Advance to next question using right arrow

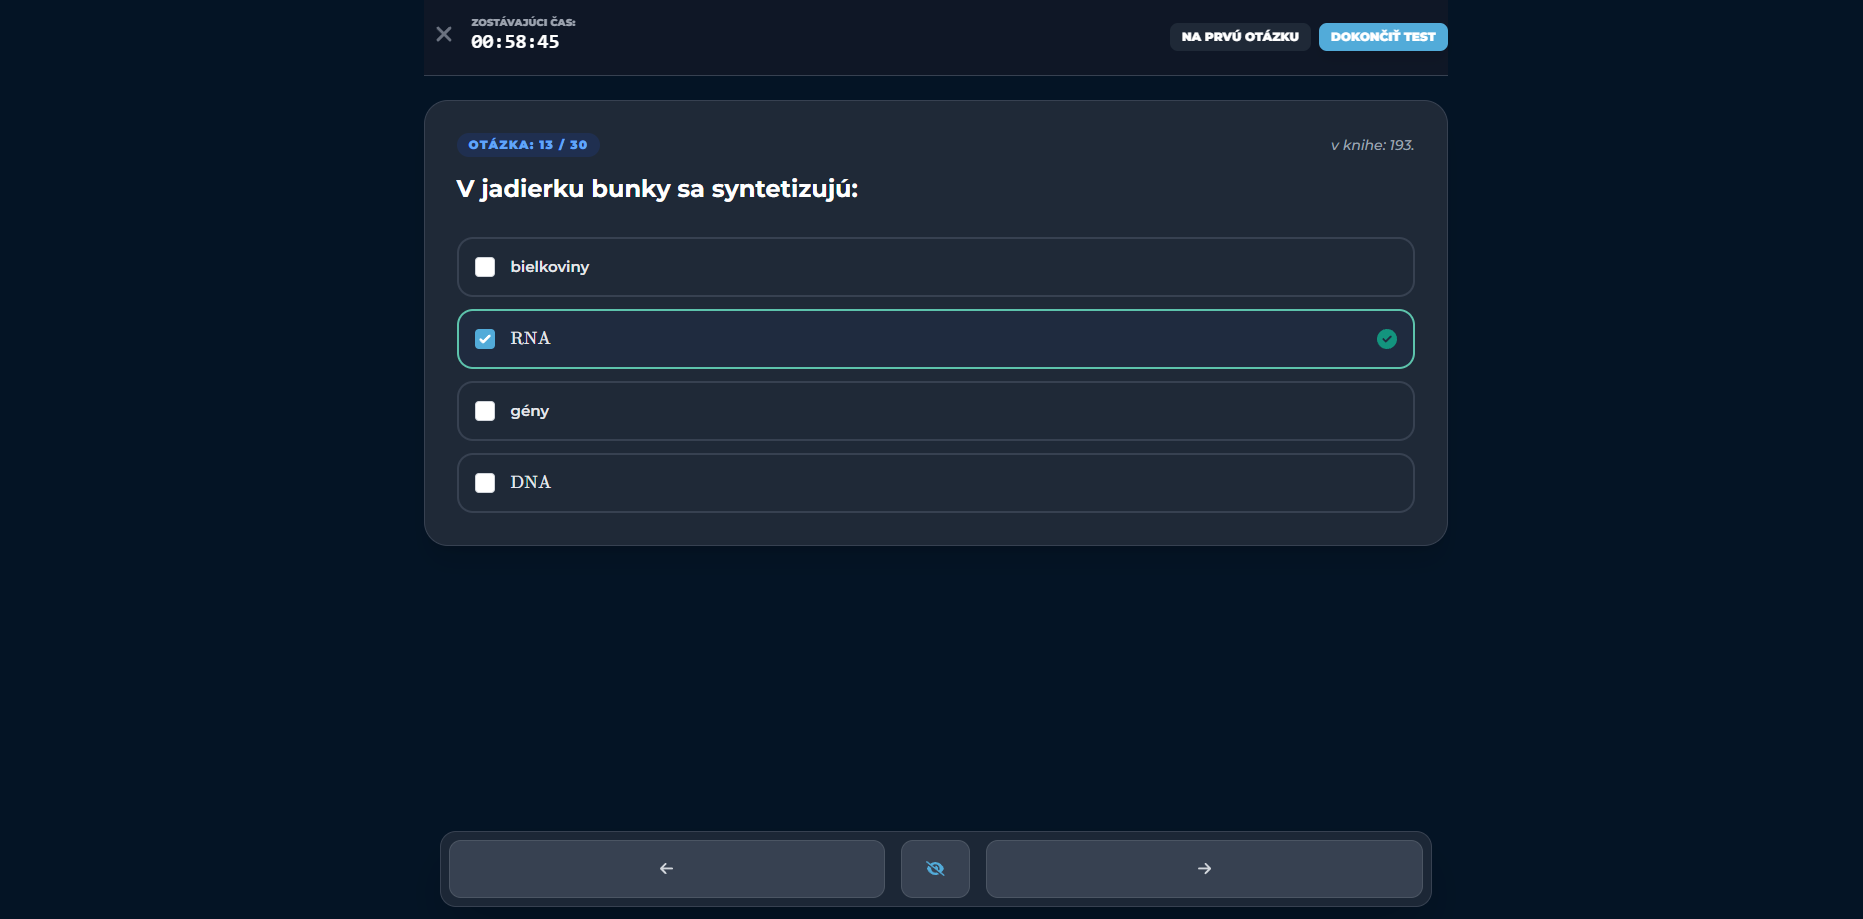[x=1204, y=869]
